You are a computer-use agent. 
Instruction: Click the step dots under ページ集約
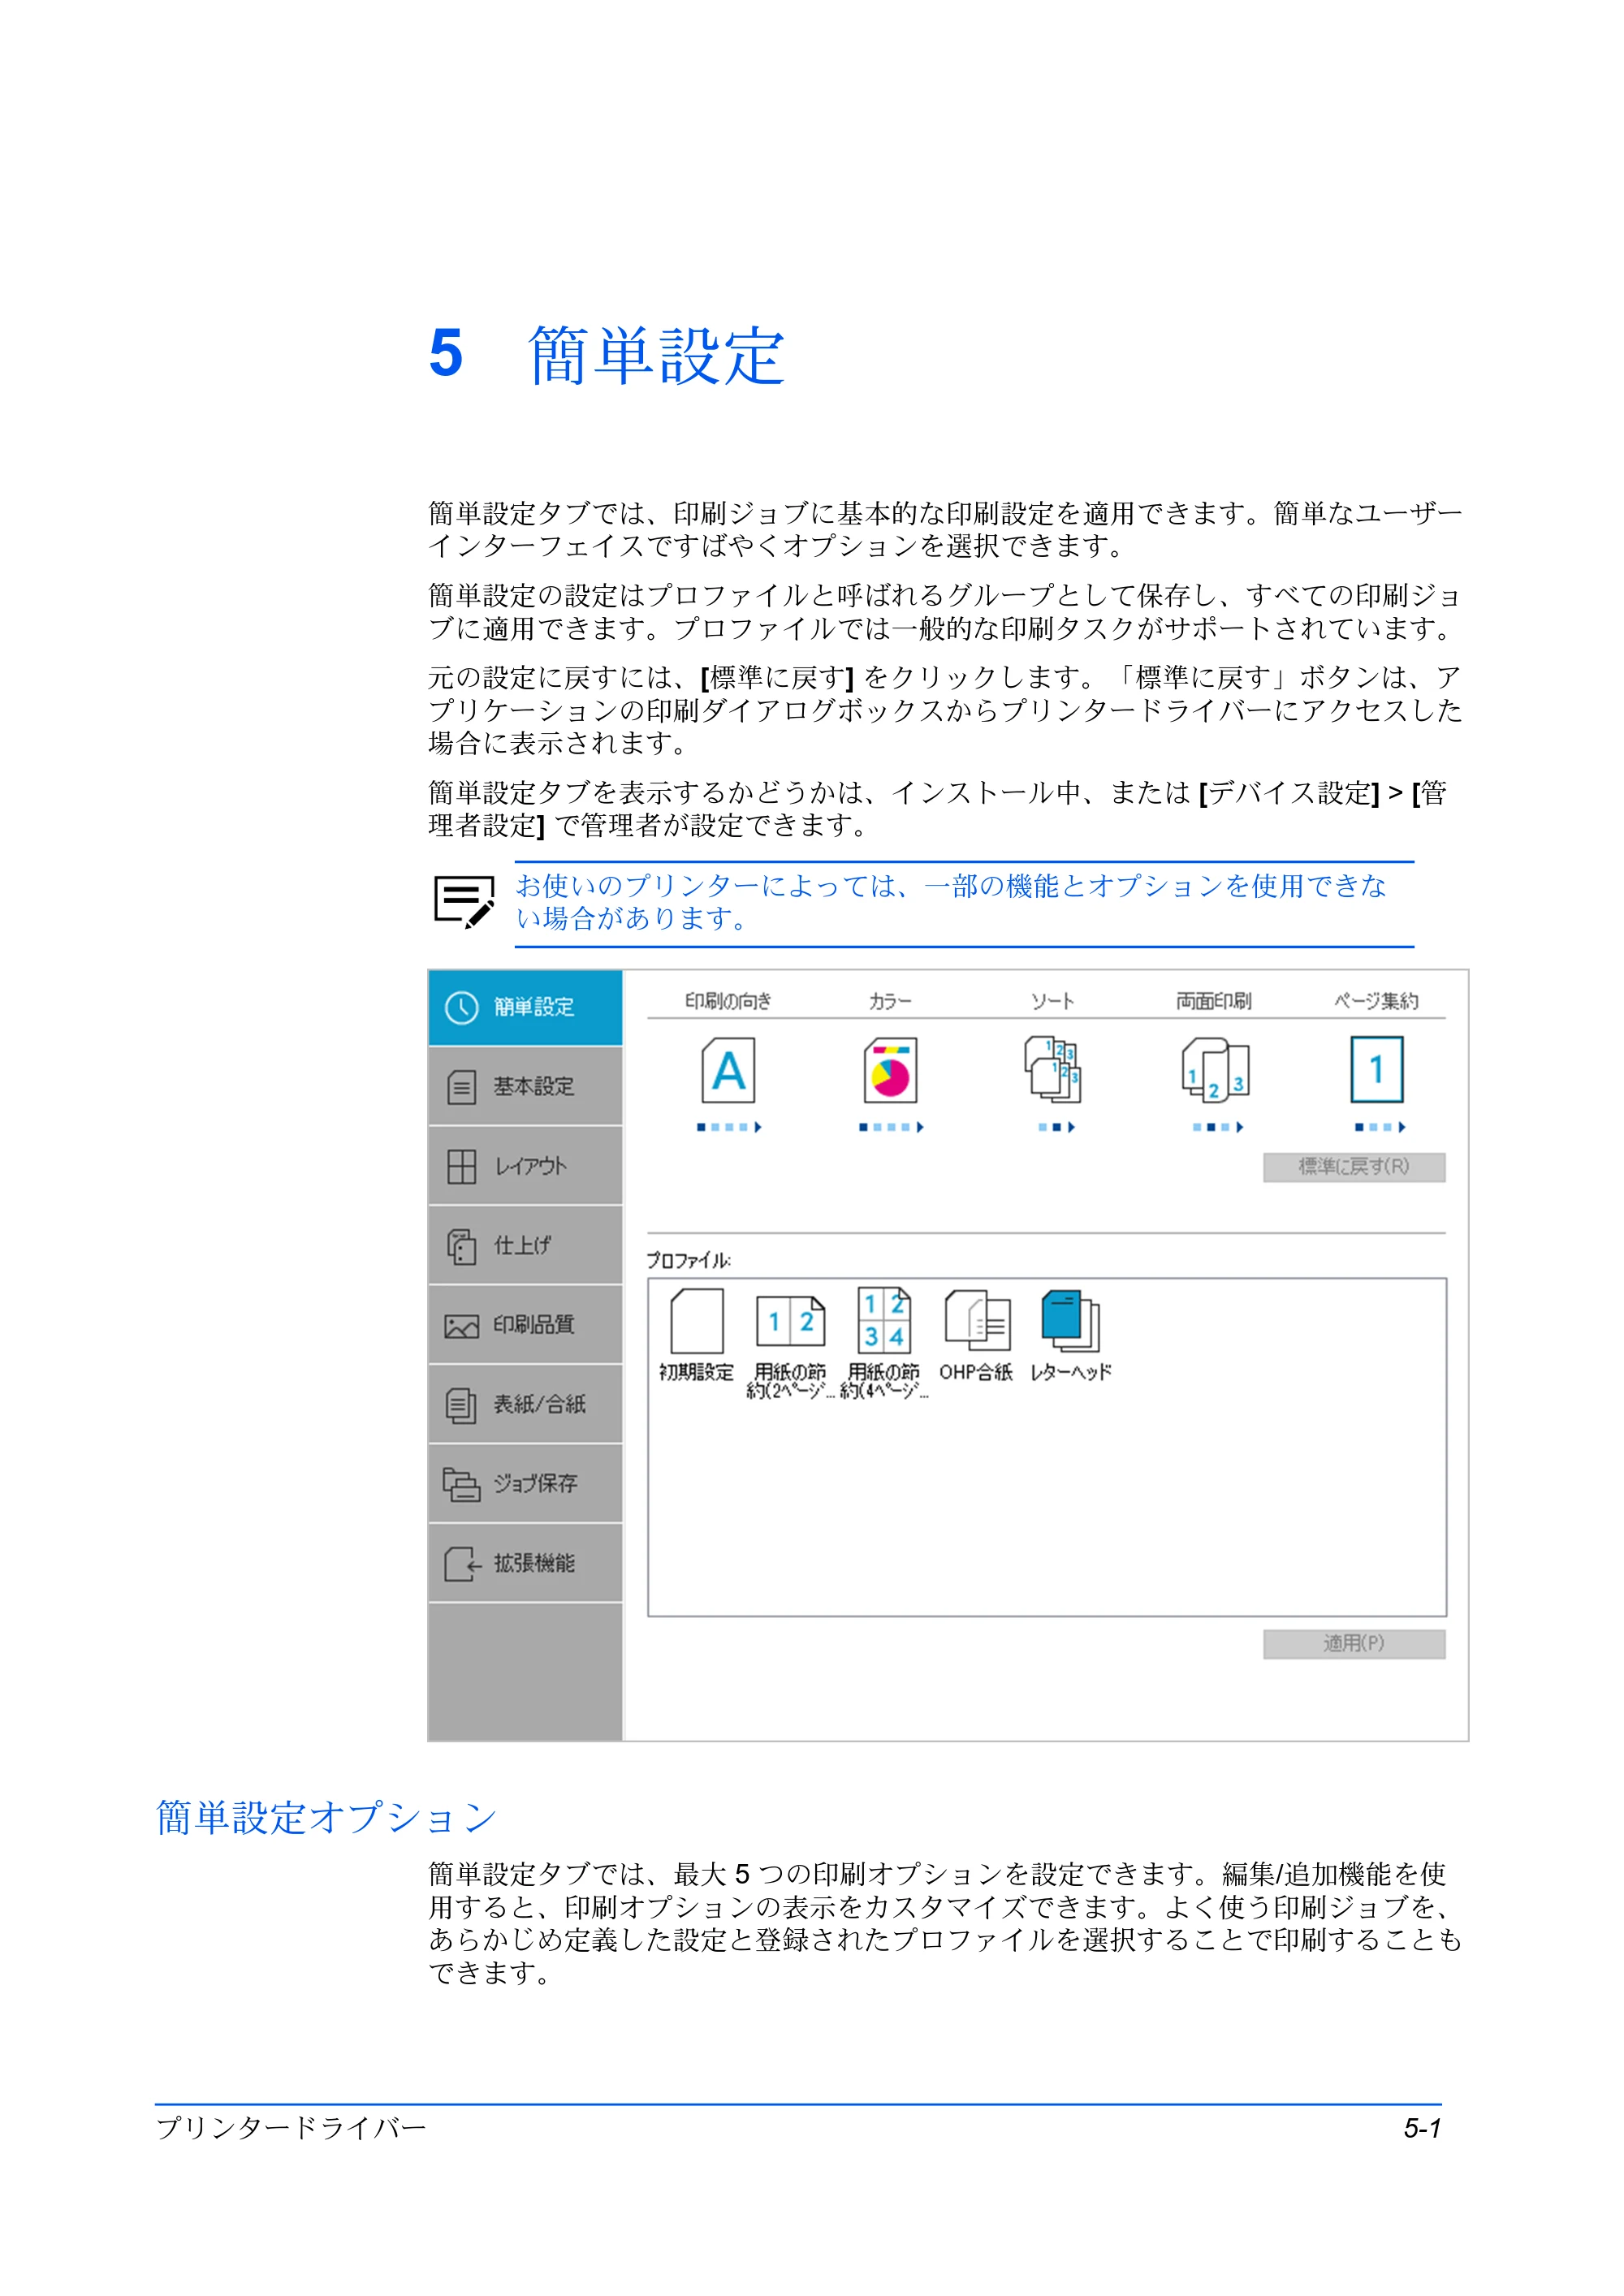click(1380, 1127)
